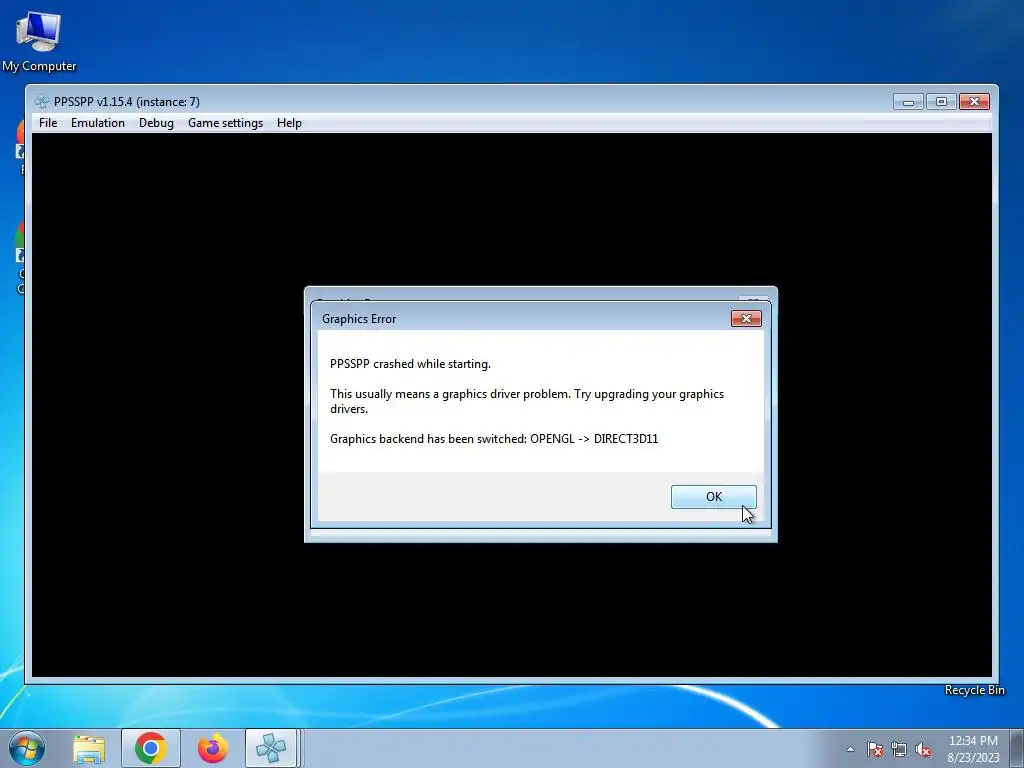Open Action Center flag icon in tray
This screenshot has width=1024, height=768.
click(x=874, y=749)
